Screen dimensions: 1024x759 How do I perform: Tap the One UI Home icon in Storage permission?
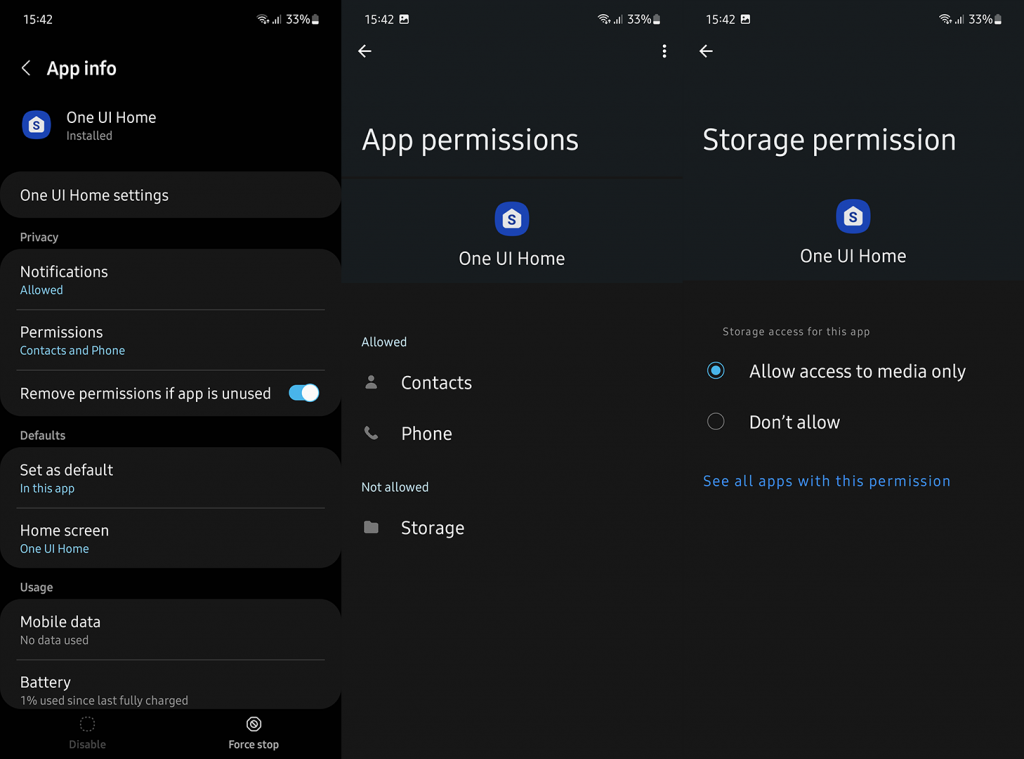853,216
